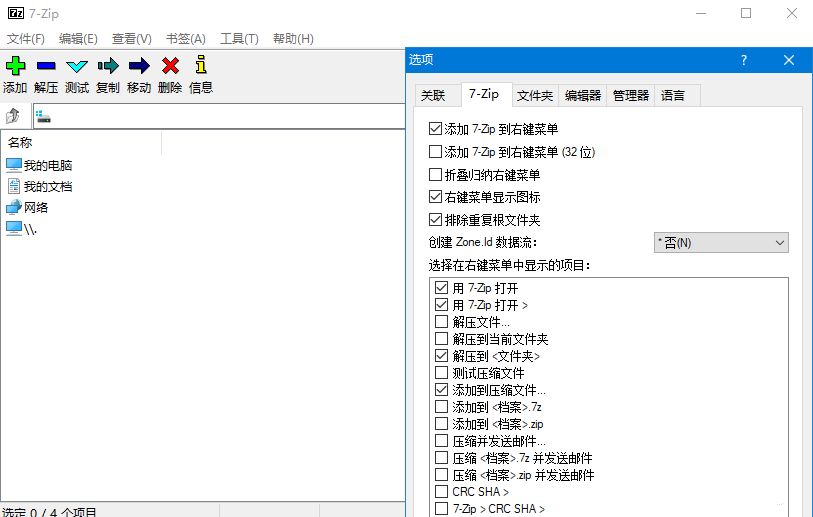Open the 工具(T) menu

[239, 39]
